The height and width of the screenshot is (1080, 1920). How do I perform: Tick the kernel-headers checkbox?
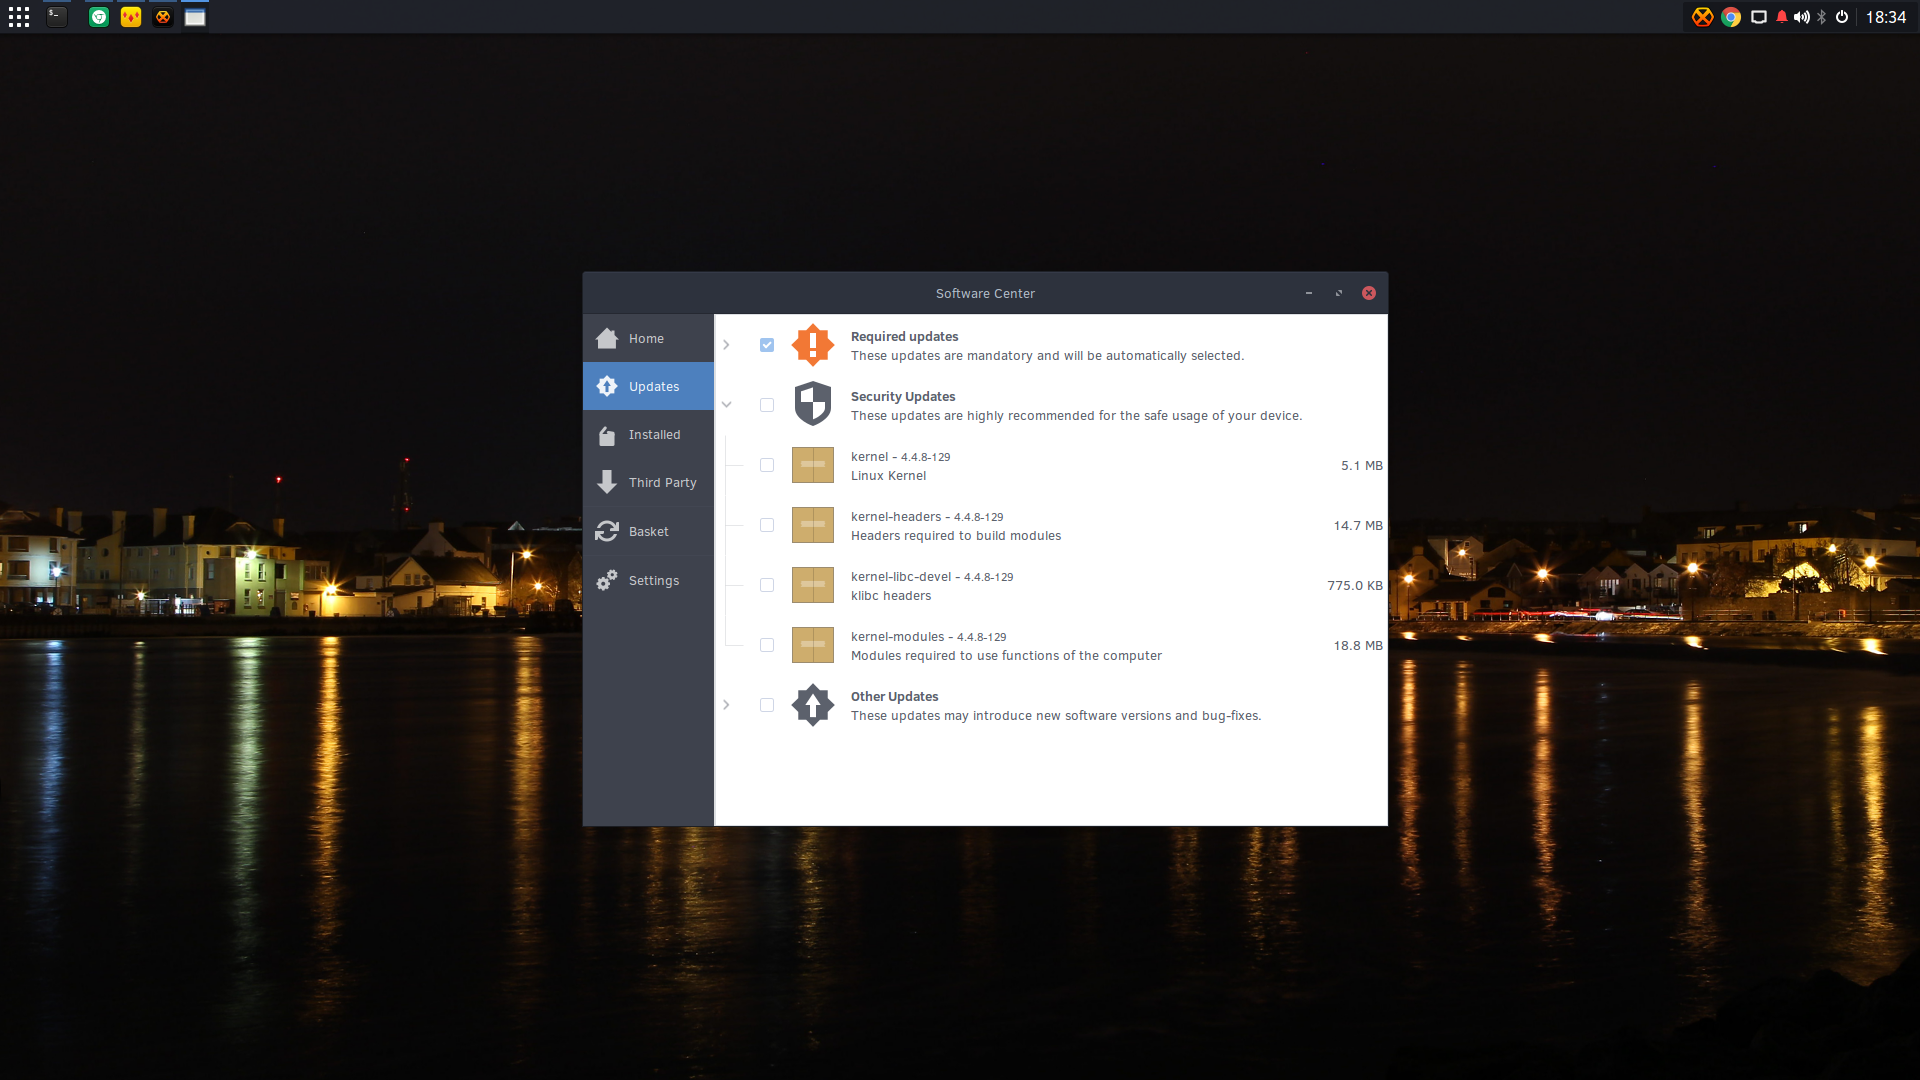click(x=767, y=525)
